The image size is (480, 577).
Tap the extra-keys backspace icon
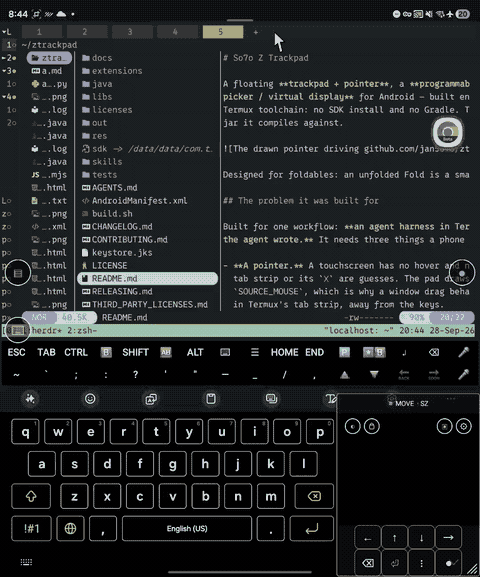(434, 353)
